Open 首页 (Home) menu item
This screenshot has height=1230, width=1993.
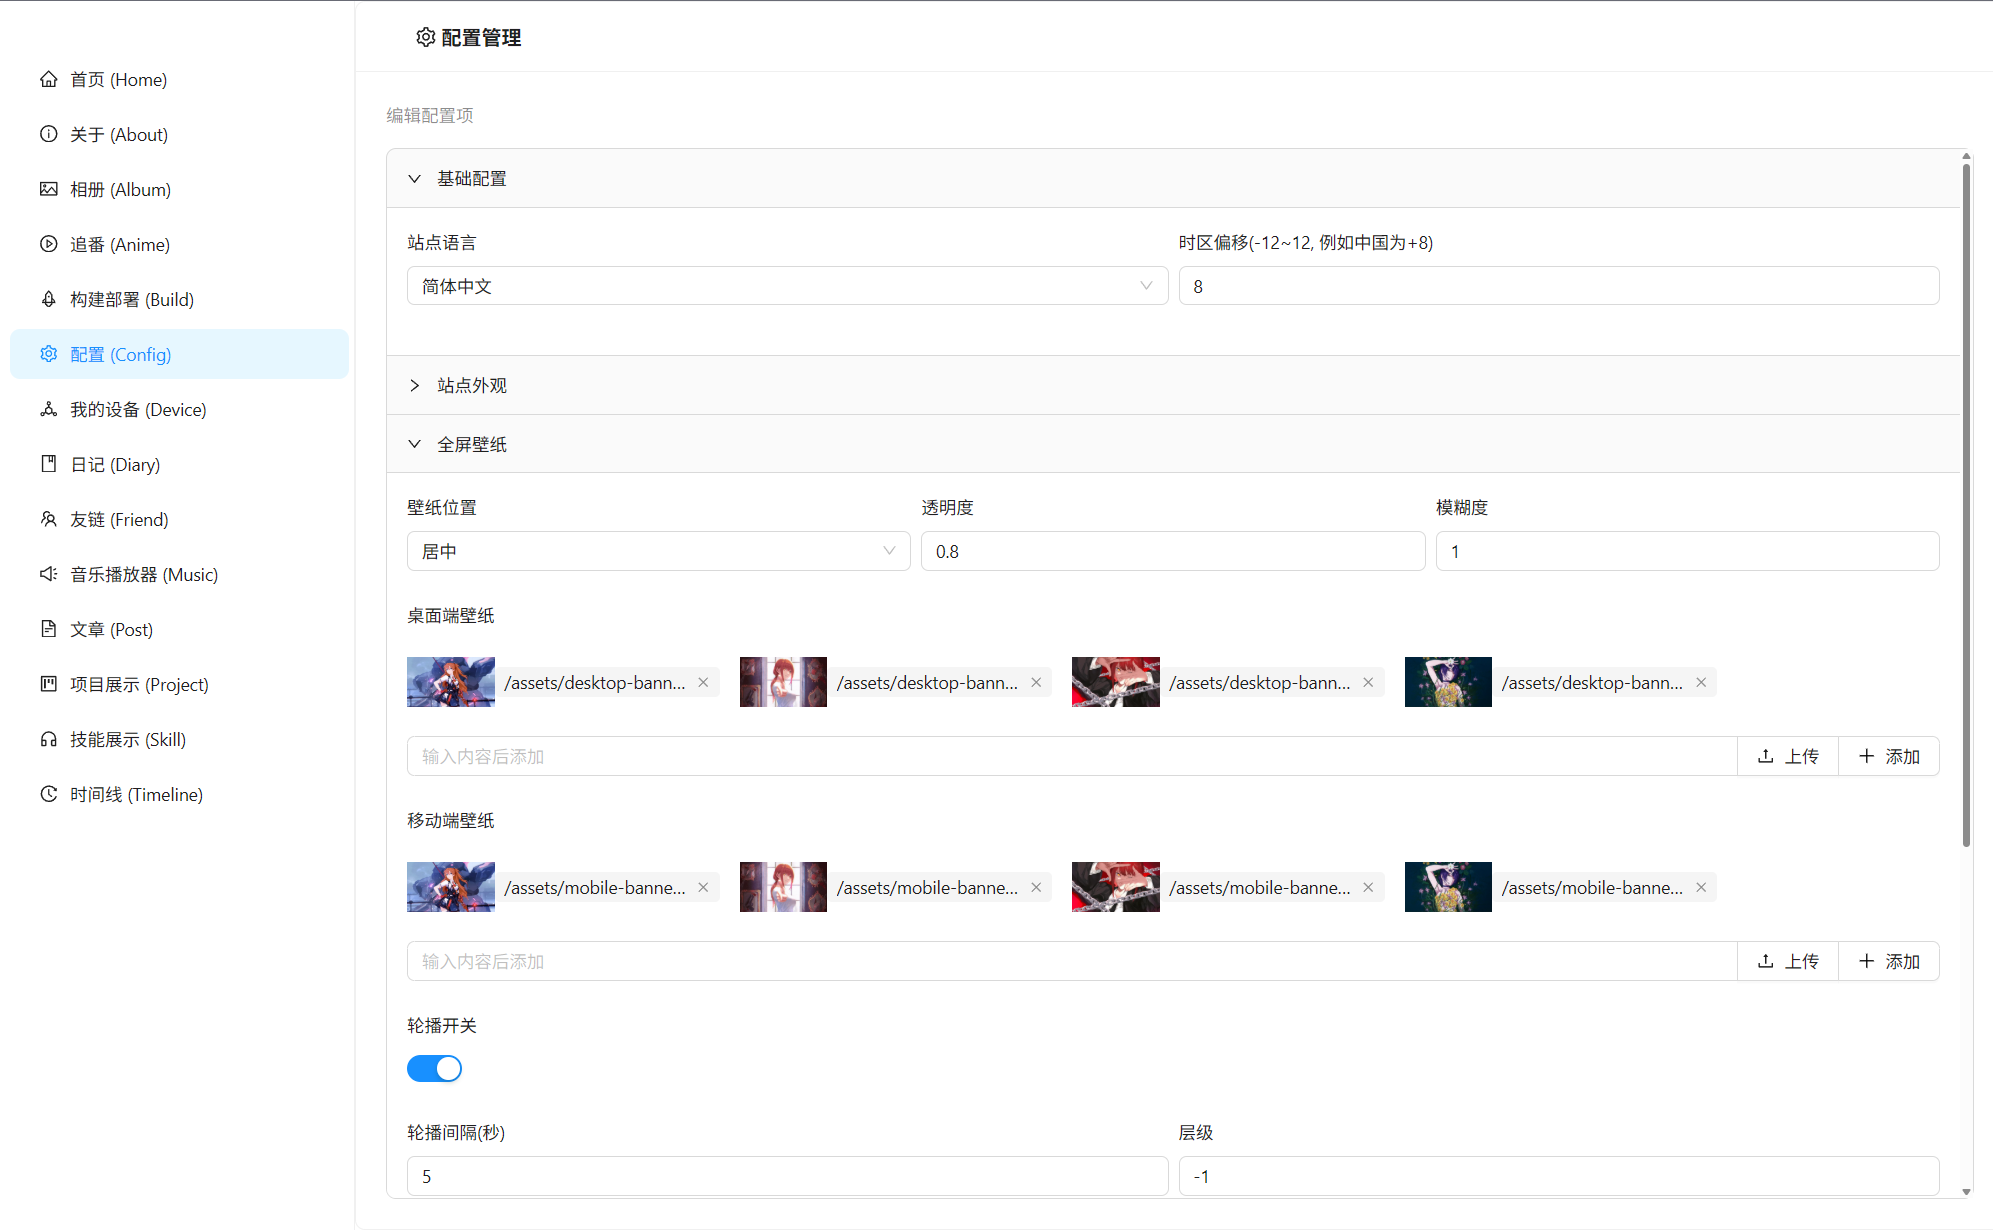179,79
